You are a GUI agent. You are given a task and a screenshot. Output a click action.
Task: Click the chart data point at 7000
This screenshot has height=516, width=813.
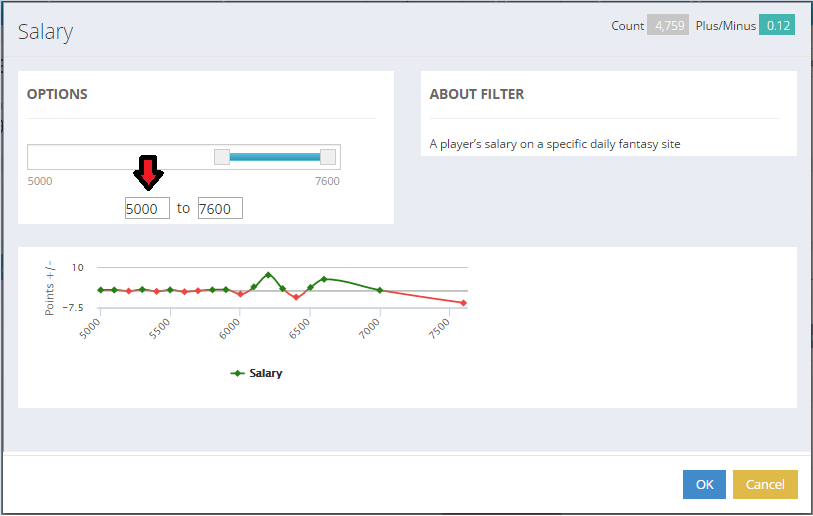(x=380, y=290)
